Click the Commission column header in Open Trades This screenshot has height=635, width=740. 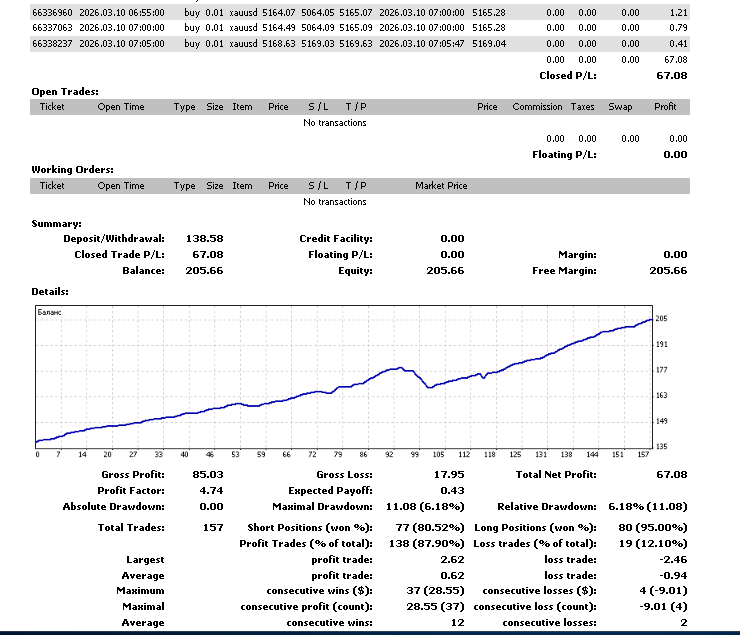(537, 107)
